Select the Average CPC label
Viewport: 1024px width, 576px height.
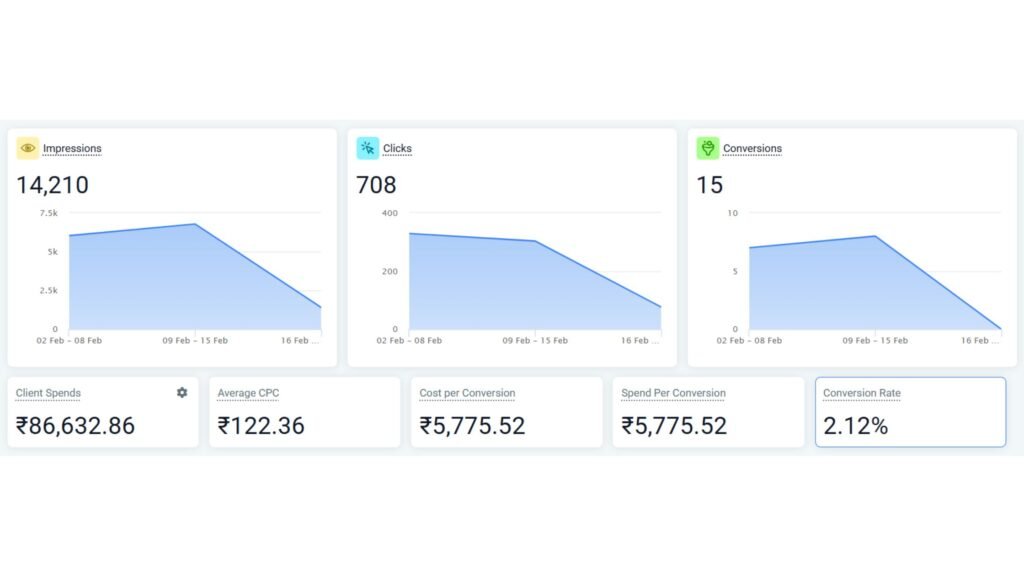tap(248, 393)
